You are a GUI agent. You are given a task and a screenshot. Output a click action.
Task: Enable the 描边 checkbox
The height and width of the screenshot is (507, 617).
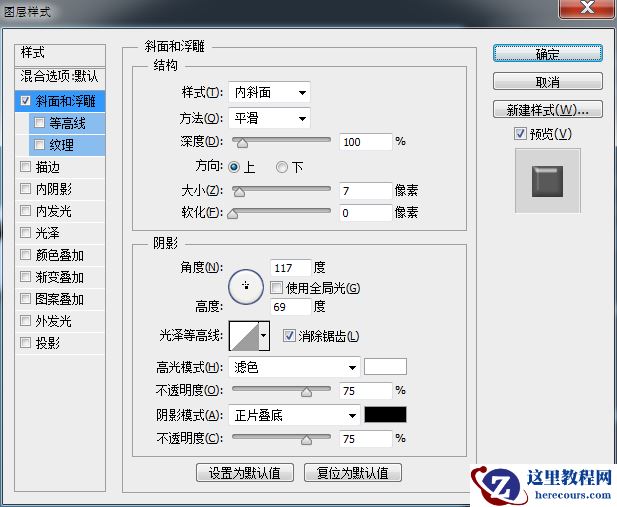[x=26, y=167]
